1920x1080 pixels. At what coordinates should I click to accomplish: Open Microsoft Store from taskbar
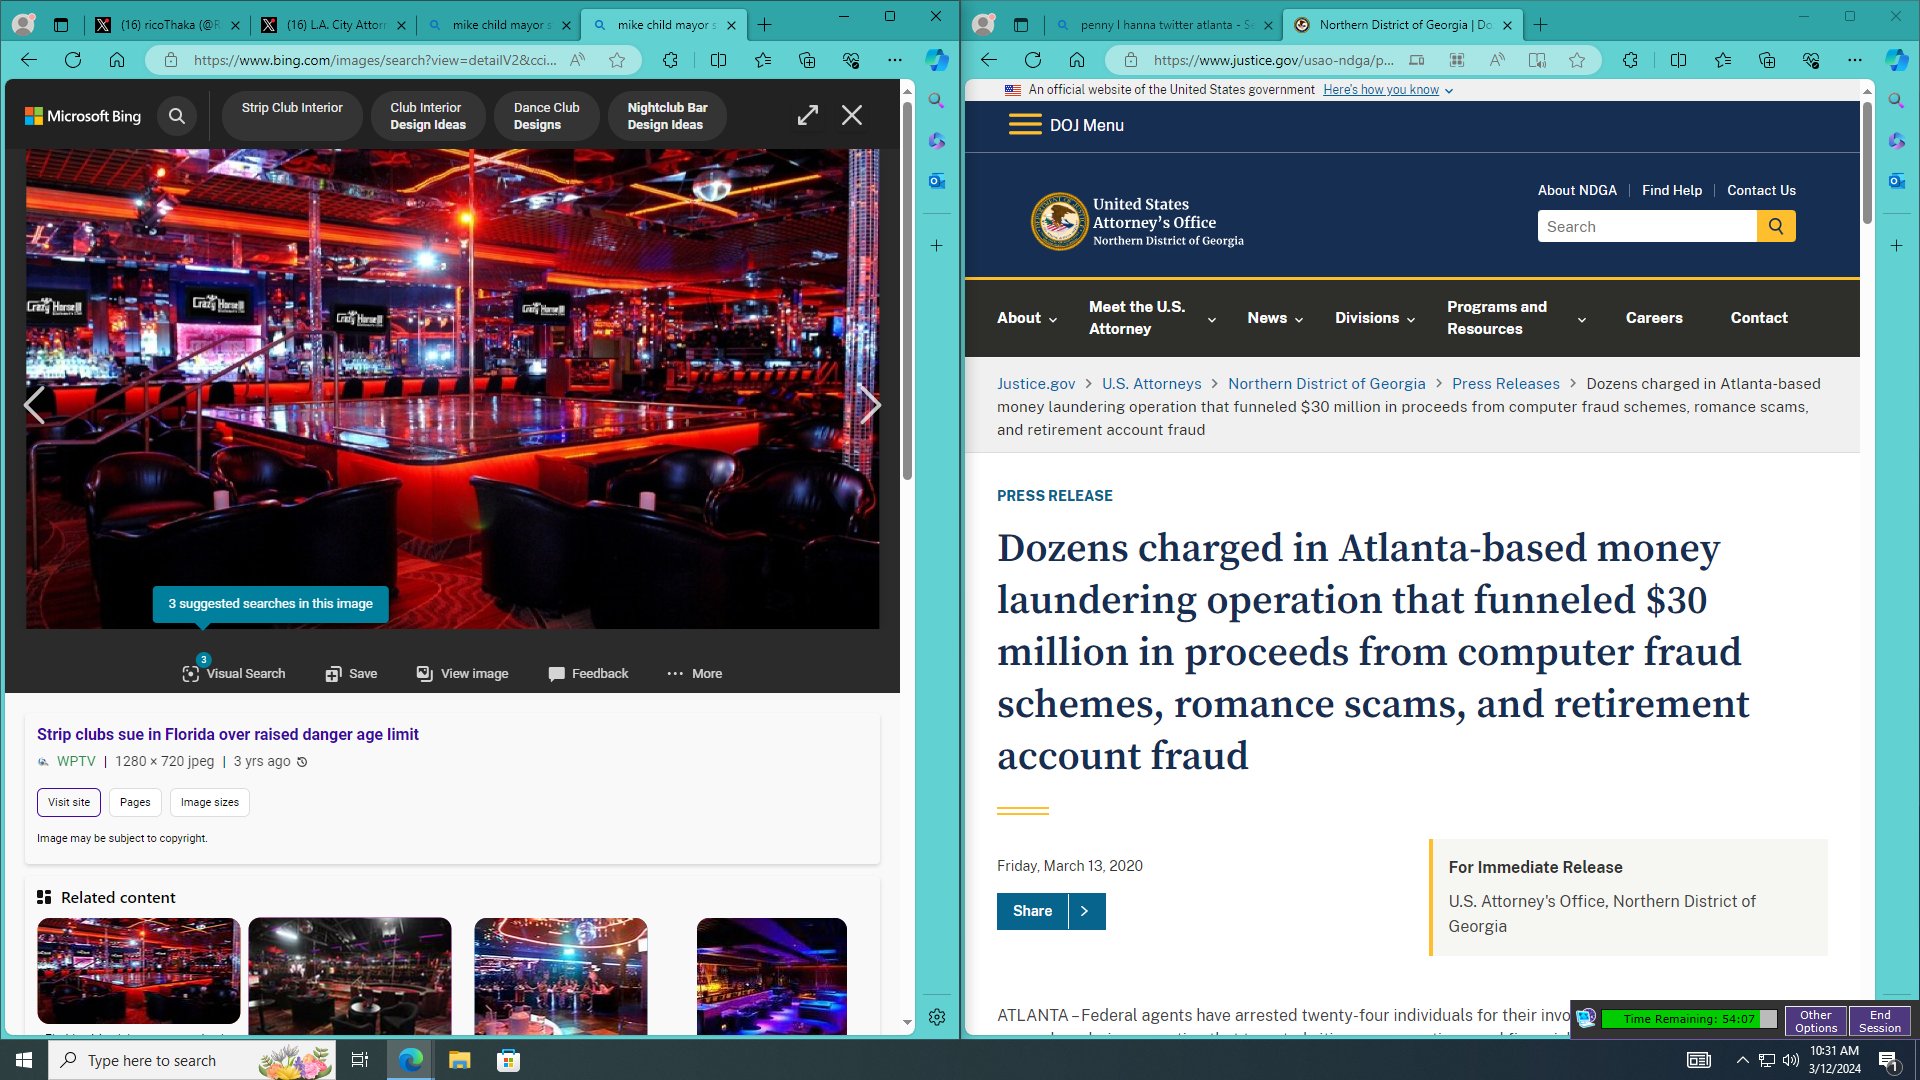coord(508,1060)
